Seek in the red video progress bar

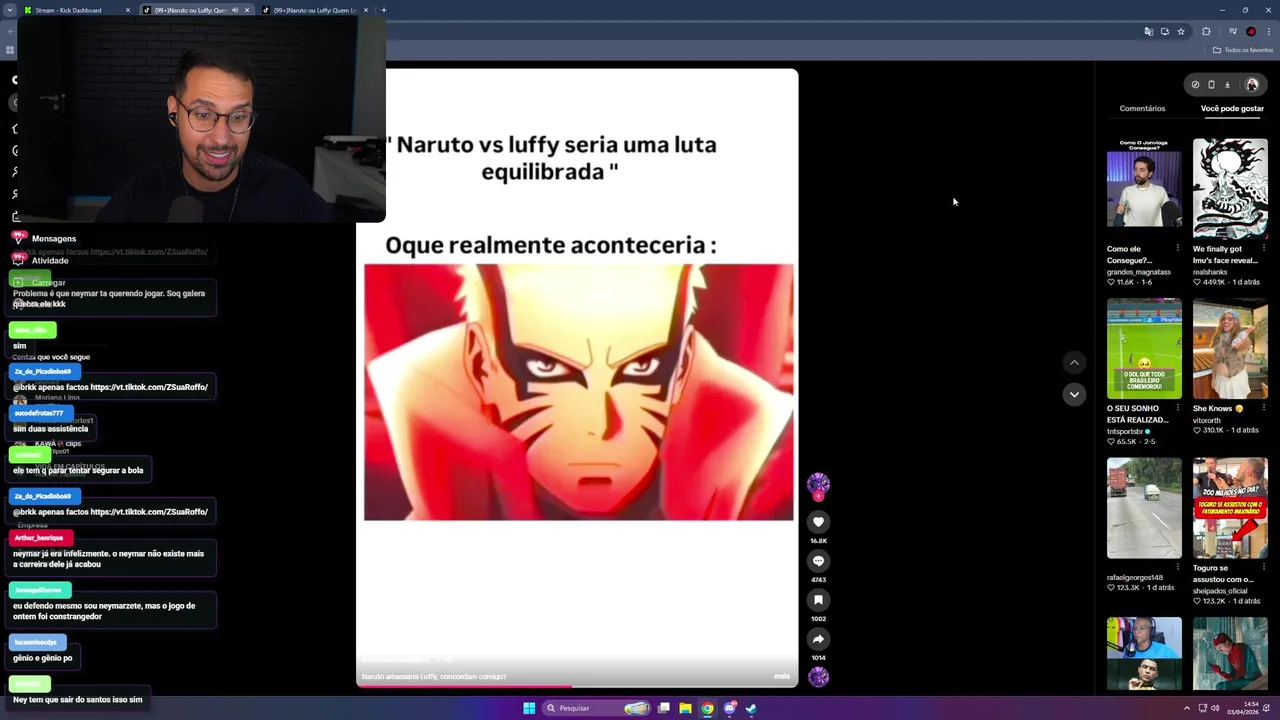tap(577, 687)
